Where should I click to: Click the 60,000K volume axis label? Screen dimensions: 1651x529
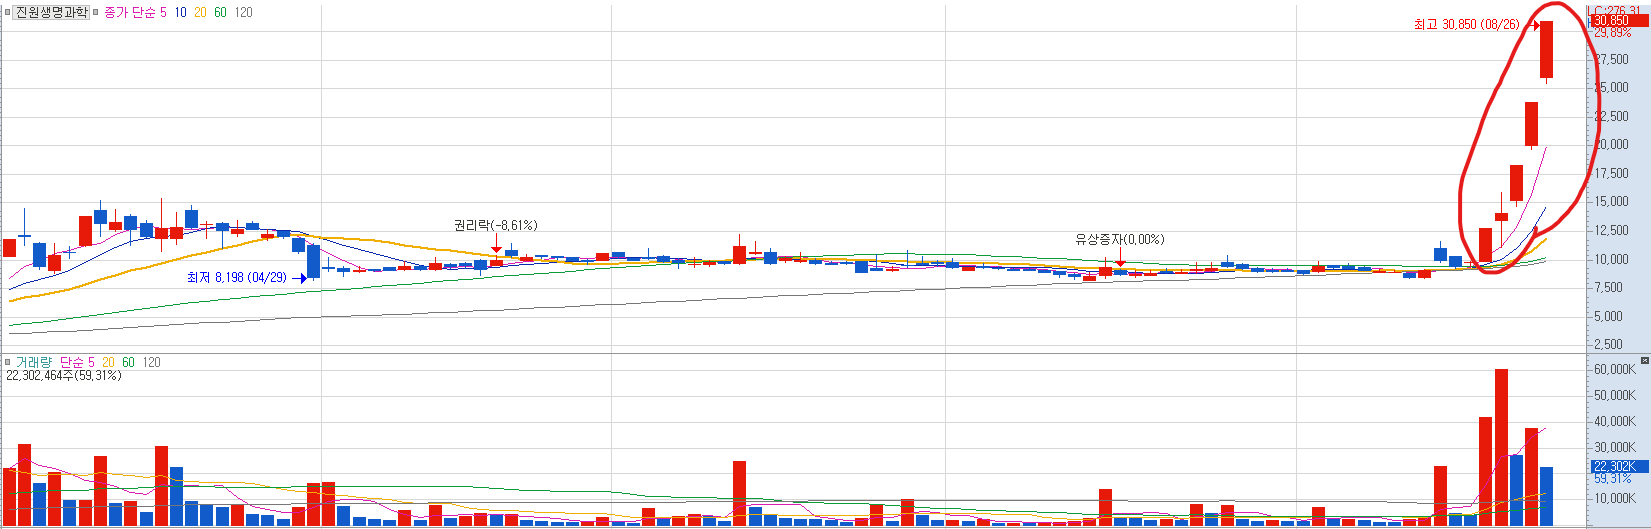pos(1615,369)
